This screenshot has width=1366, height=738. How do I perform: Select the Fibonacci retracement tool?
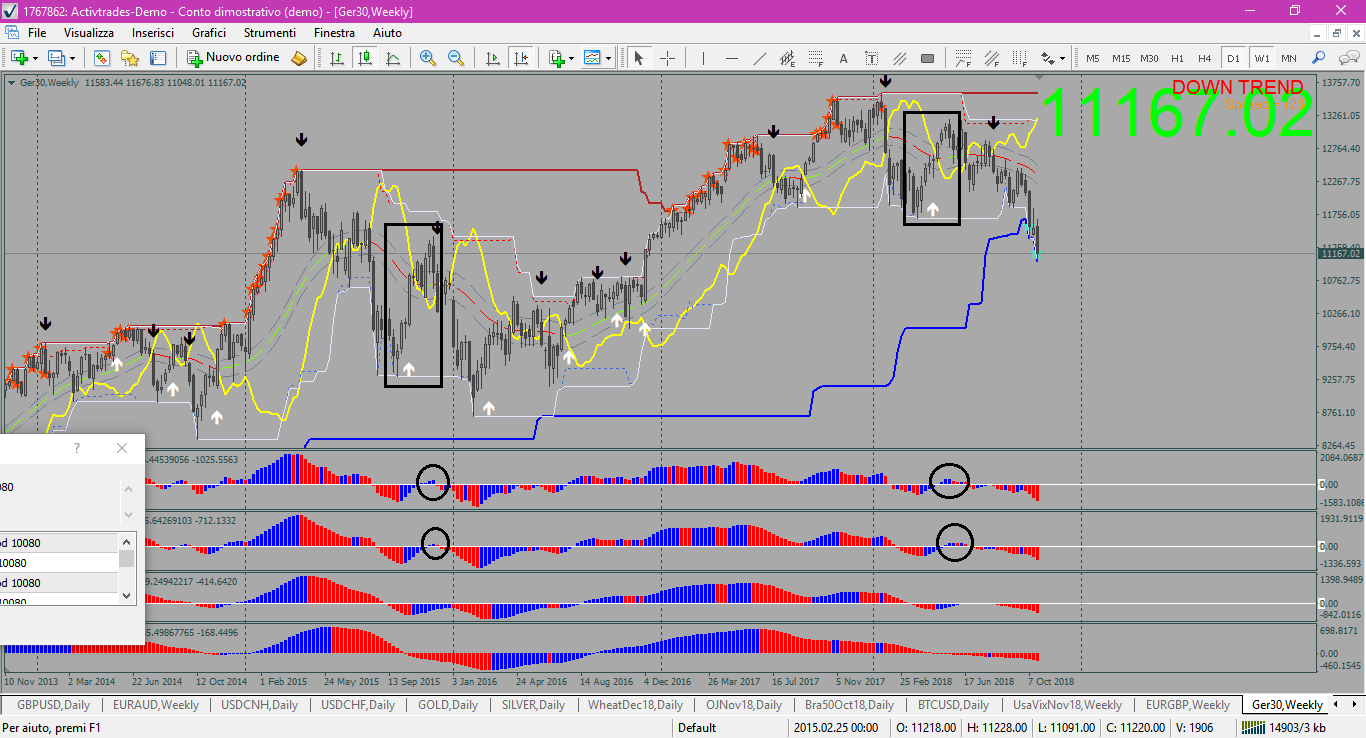coord(815,58)
